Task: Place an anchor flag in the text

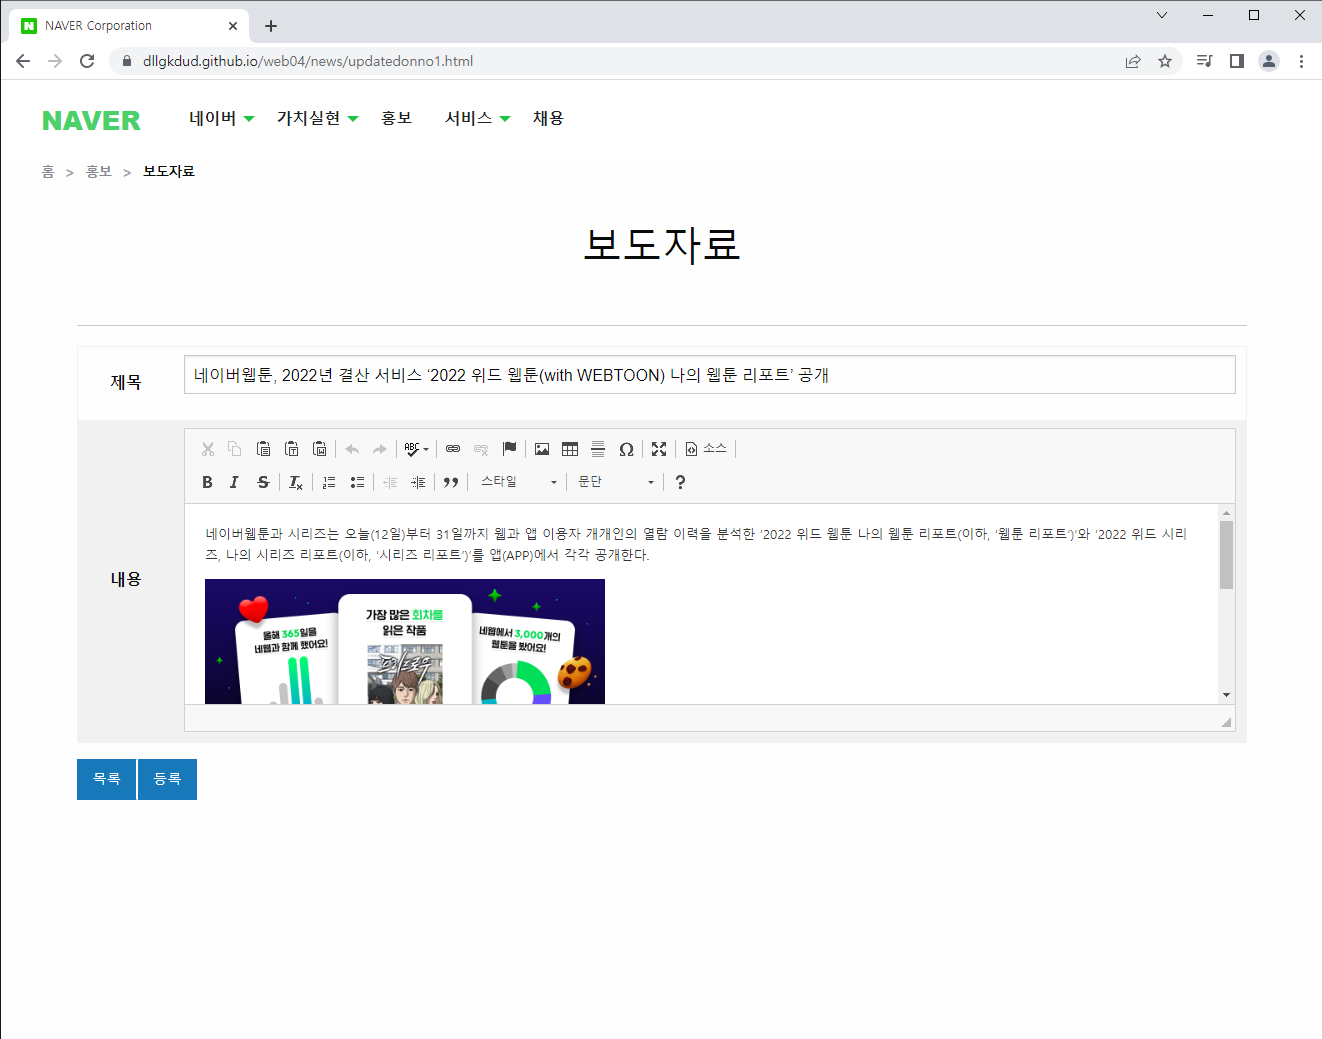Action: [509, 448]
